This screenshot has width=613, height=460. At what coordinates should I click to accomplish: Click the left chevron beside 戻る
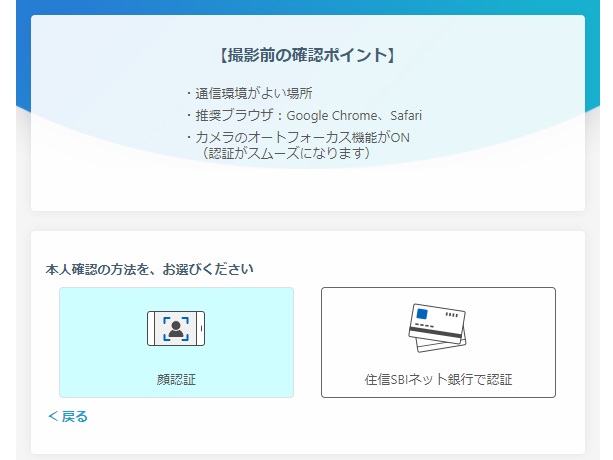[52, 417]
